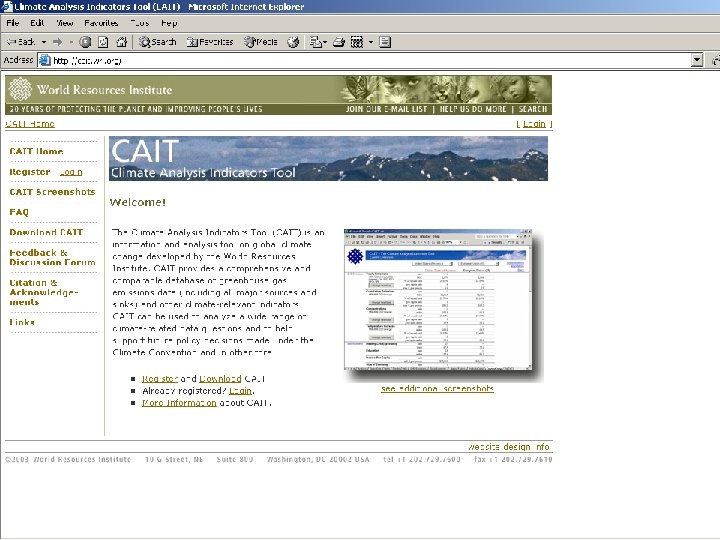Click the Refresh page icon
This screenshot has width=720, height=540.
pos(103,42)
